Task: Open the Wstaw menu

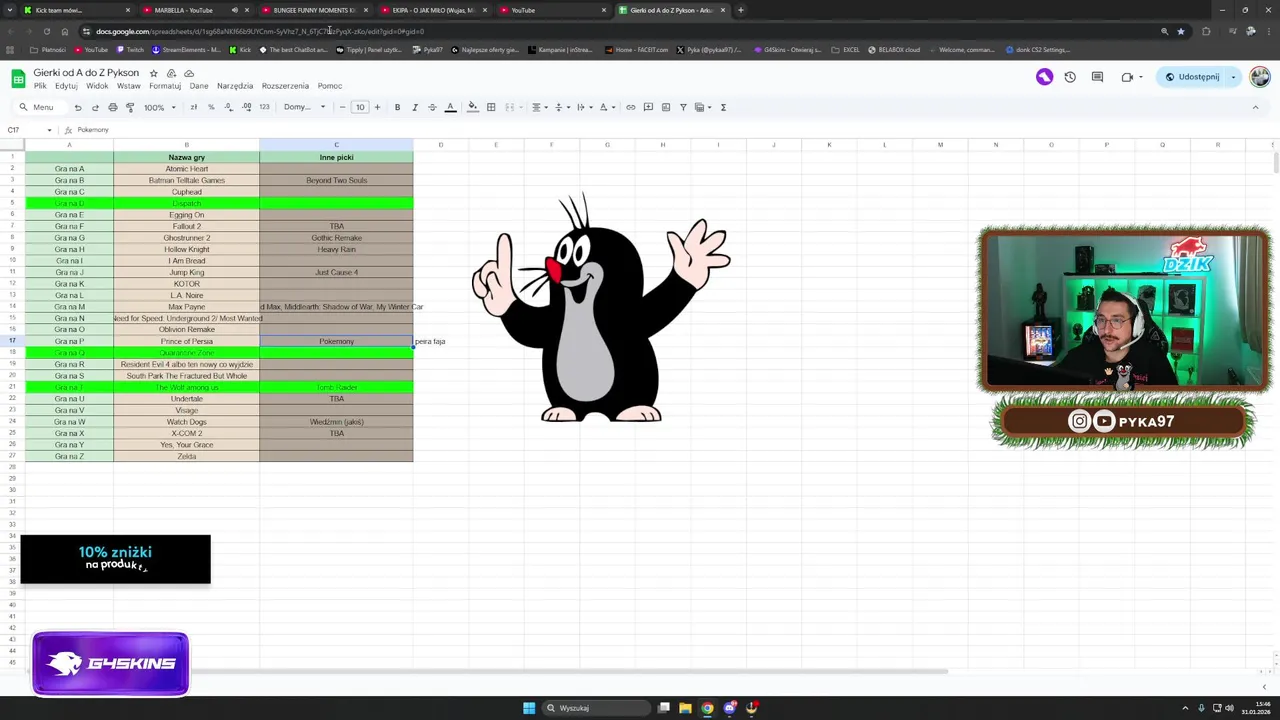Action: click(x=128, y=86)
